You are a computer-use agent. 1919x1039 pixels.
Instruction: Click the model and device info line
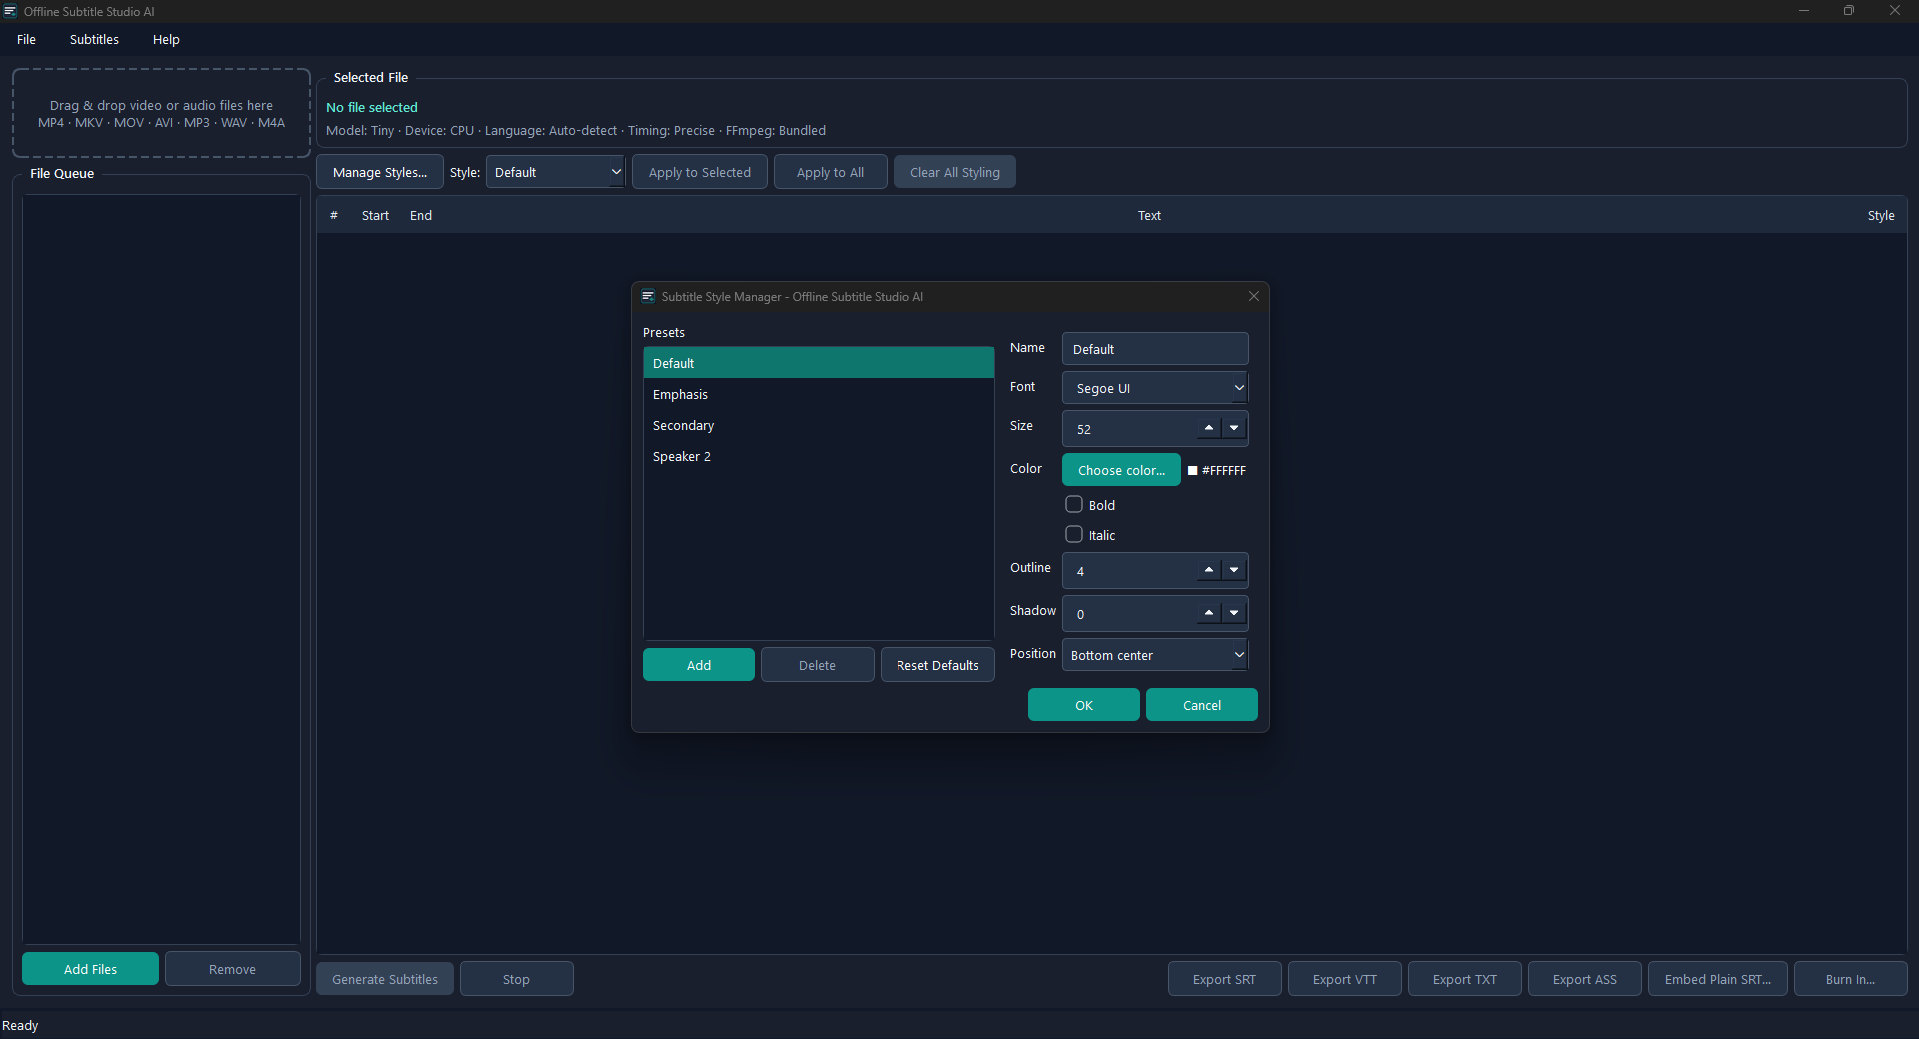(576, 130)
